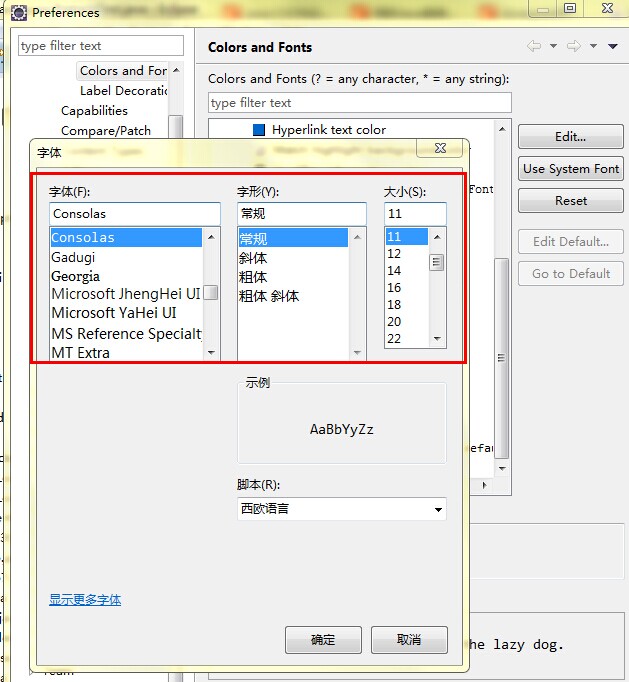
Task: Click the Edit... button
Action: click(x=570, y=137)
